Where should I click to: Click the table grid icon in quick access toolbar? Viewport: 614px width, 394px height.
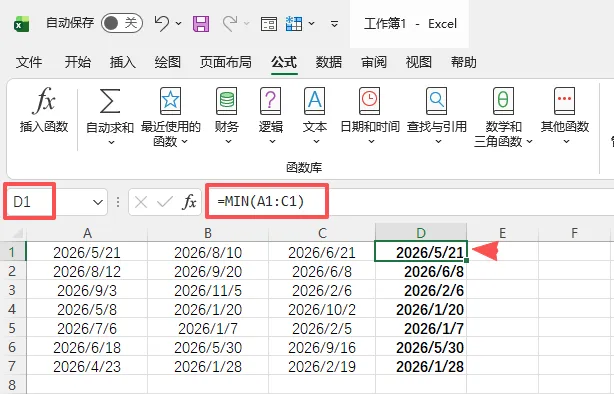(294, 23)
